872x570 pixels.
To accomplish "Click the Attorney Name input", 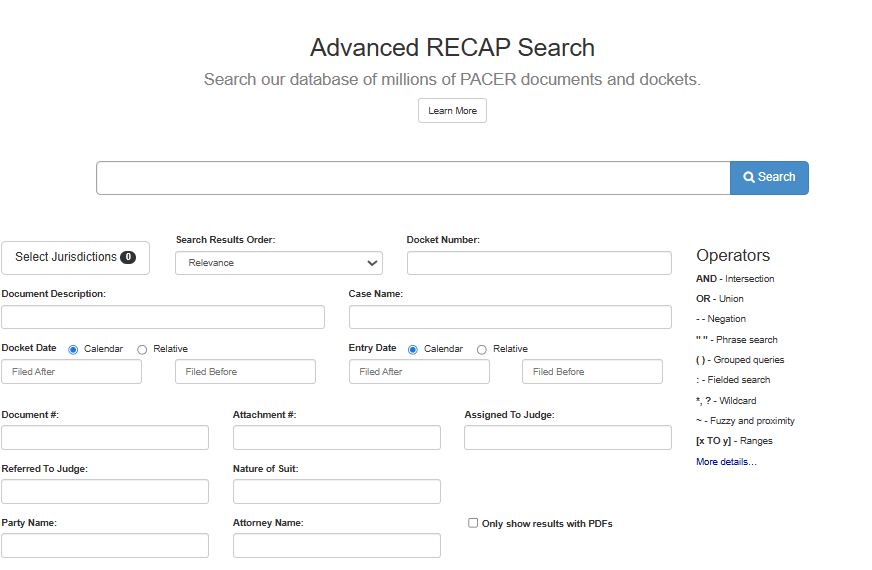I will (336, 546).
